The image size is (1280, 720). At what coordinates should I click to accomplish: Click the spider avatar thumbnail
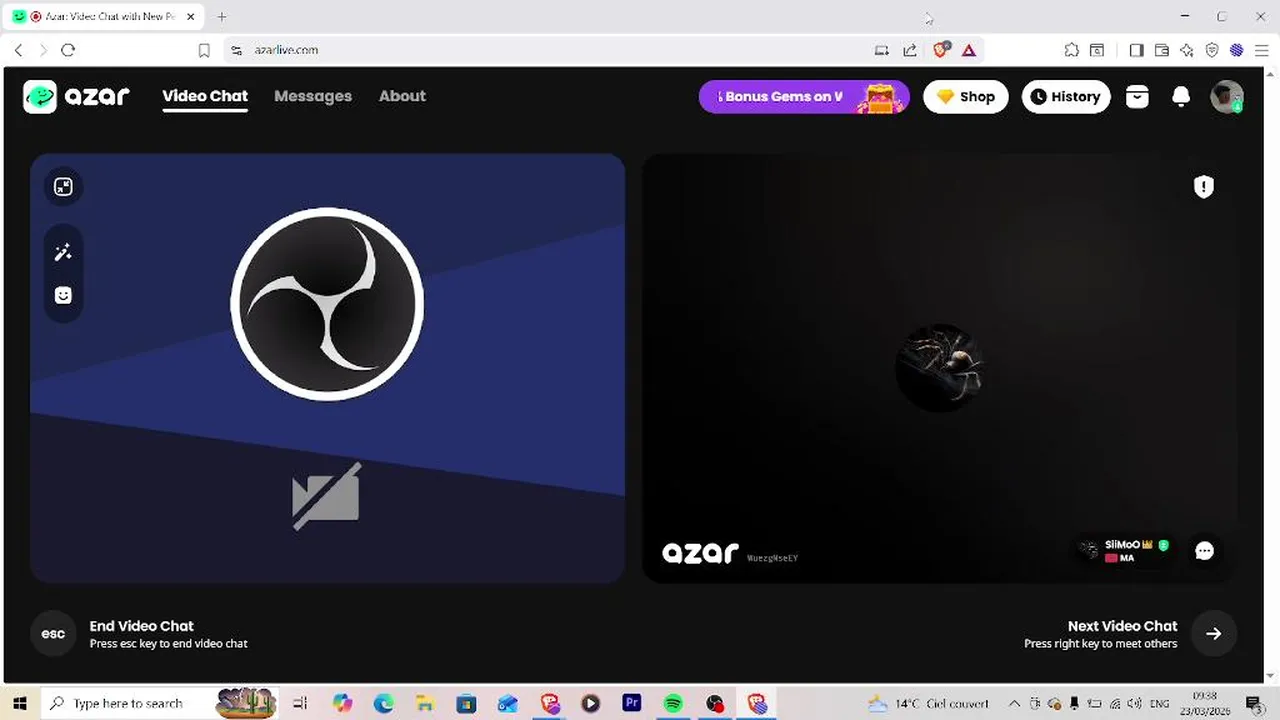point(939,367)
